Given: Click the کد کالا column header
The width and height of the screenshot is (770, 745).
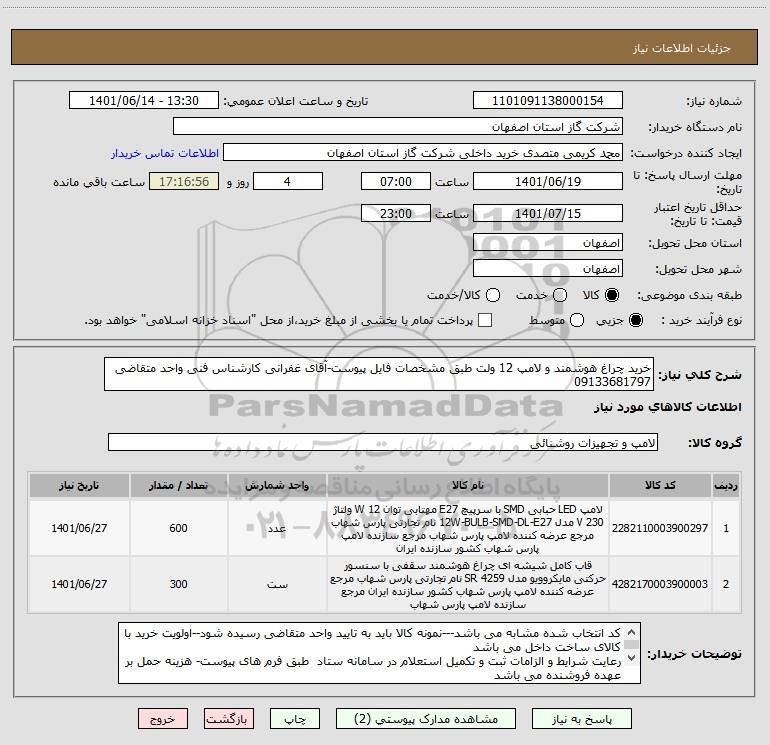Looking at the screenshot, I should pyautogui.click(x=660, y=485).
